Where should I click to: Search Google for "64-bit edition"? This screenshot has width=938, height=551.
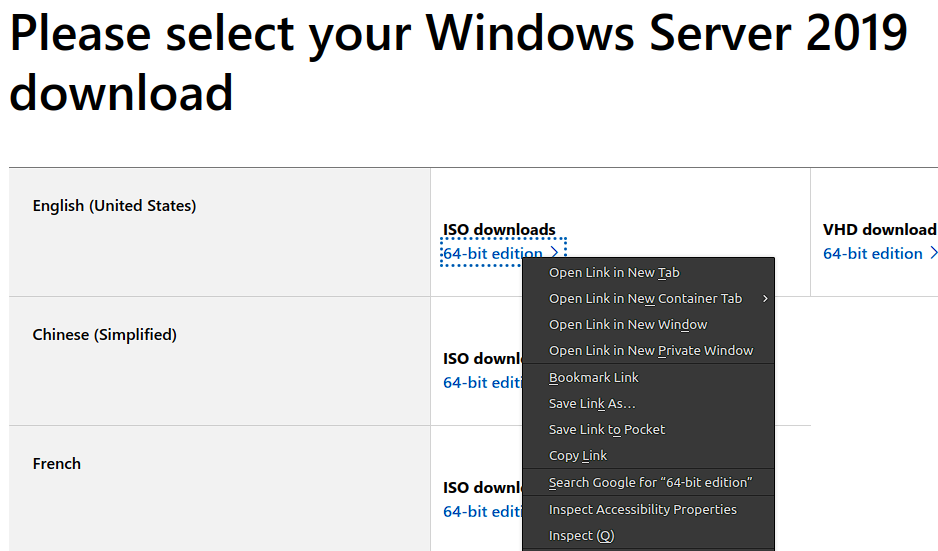pos(648,482)
